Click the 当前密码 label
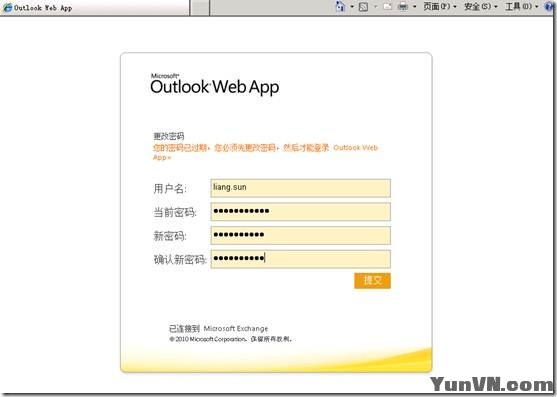The height and width of the screenshot is (397, 557). tap(175, 212)
